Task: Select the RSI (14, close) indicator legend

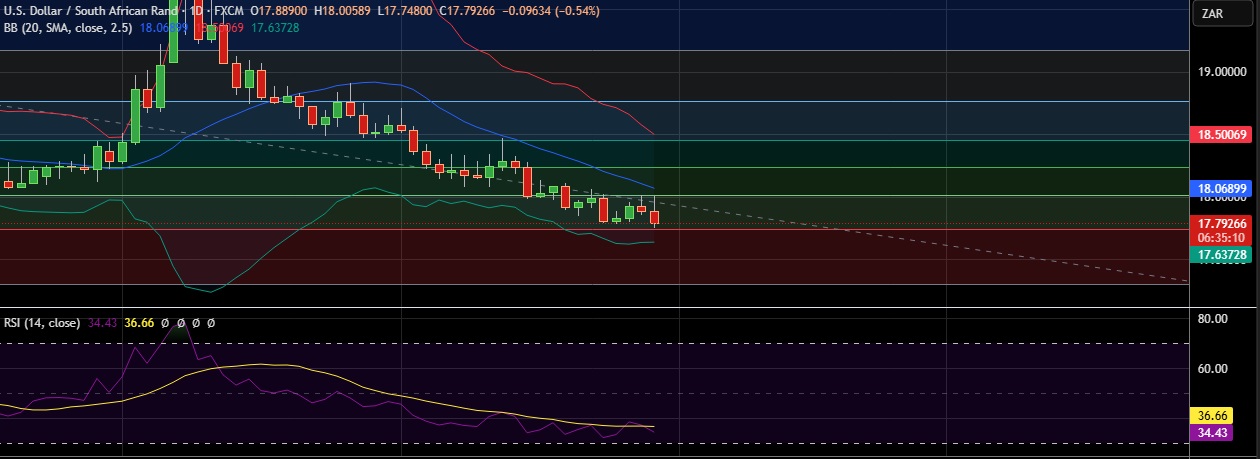Action: pyautogui.click(x=41, y=323)
